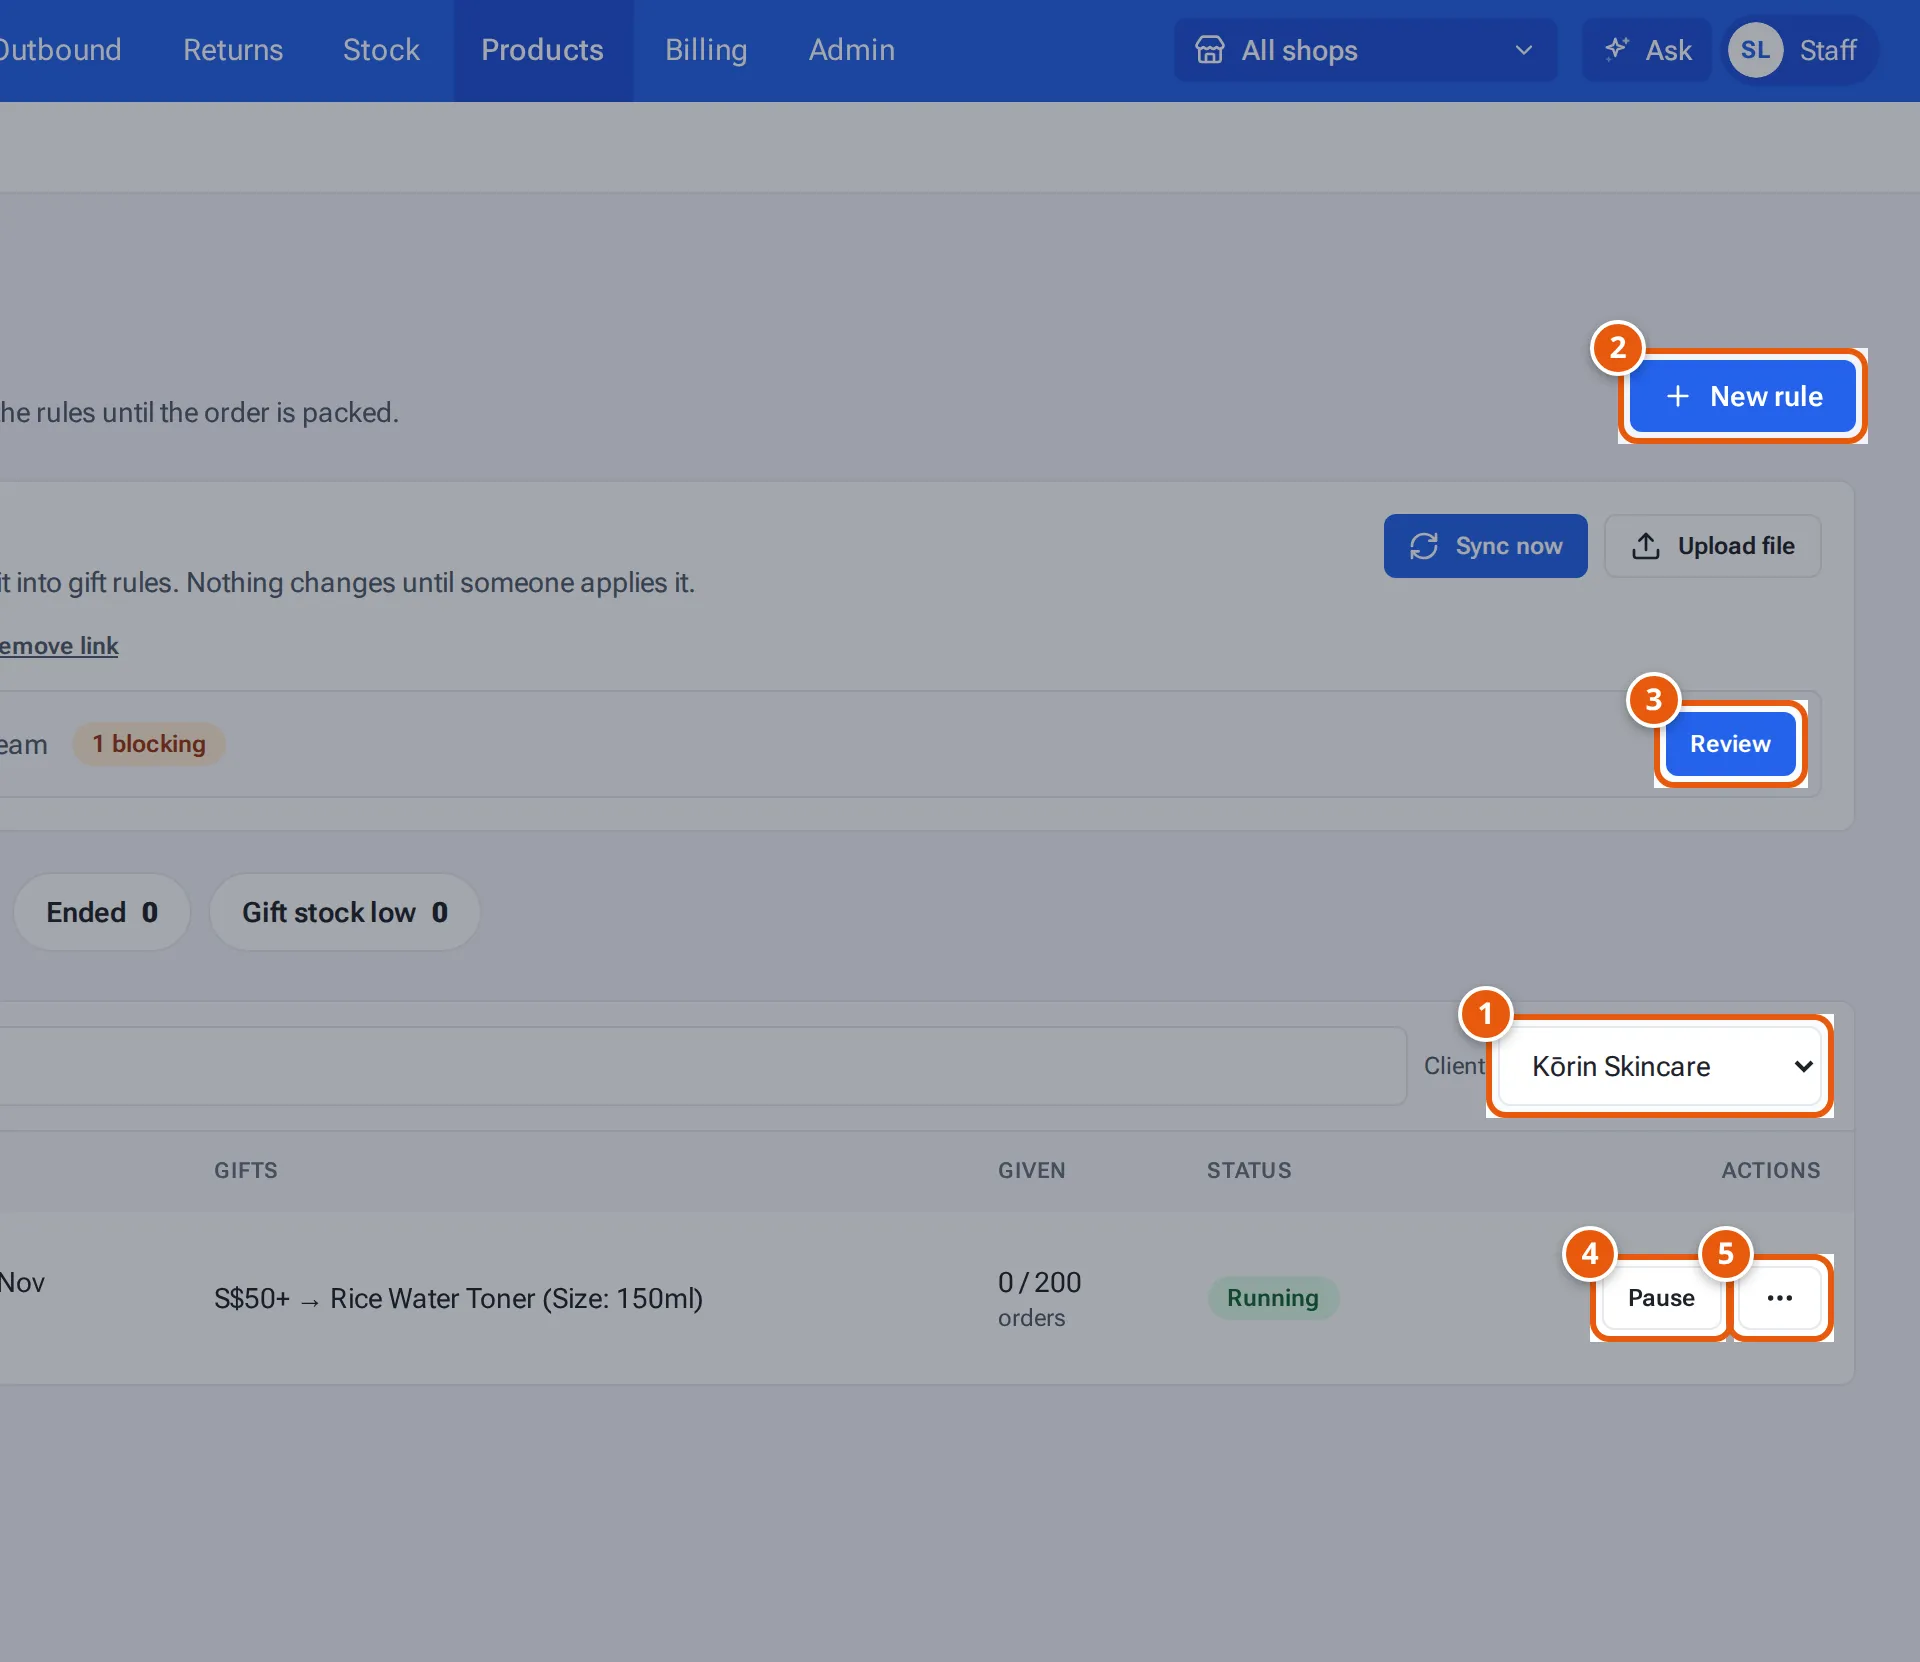
Task: Open the Ask assistant button
Action: click(1647, 50)
